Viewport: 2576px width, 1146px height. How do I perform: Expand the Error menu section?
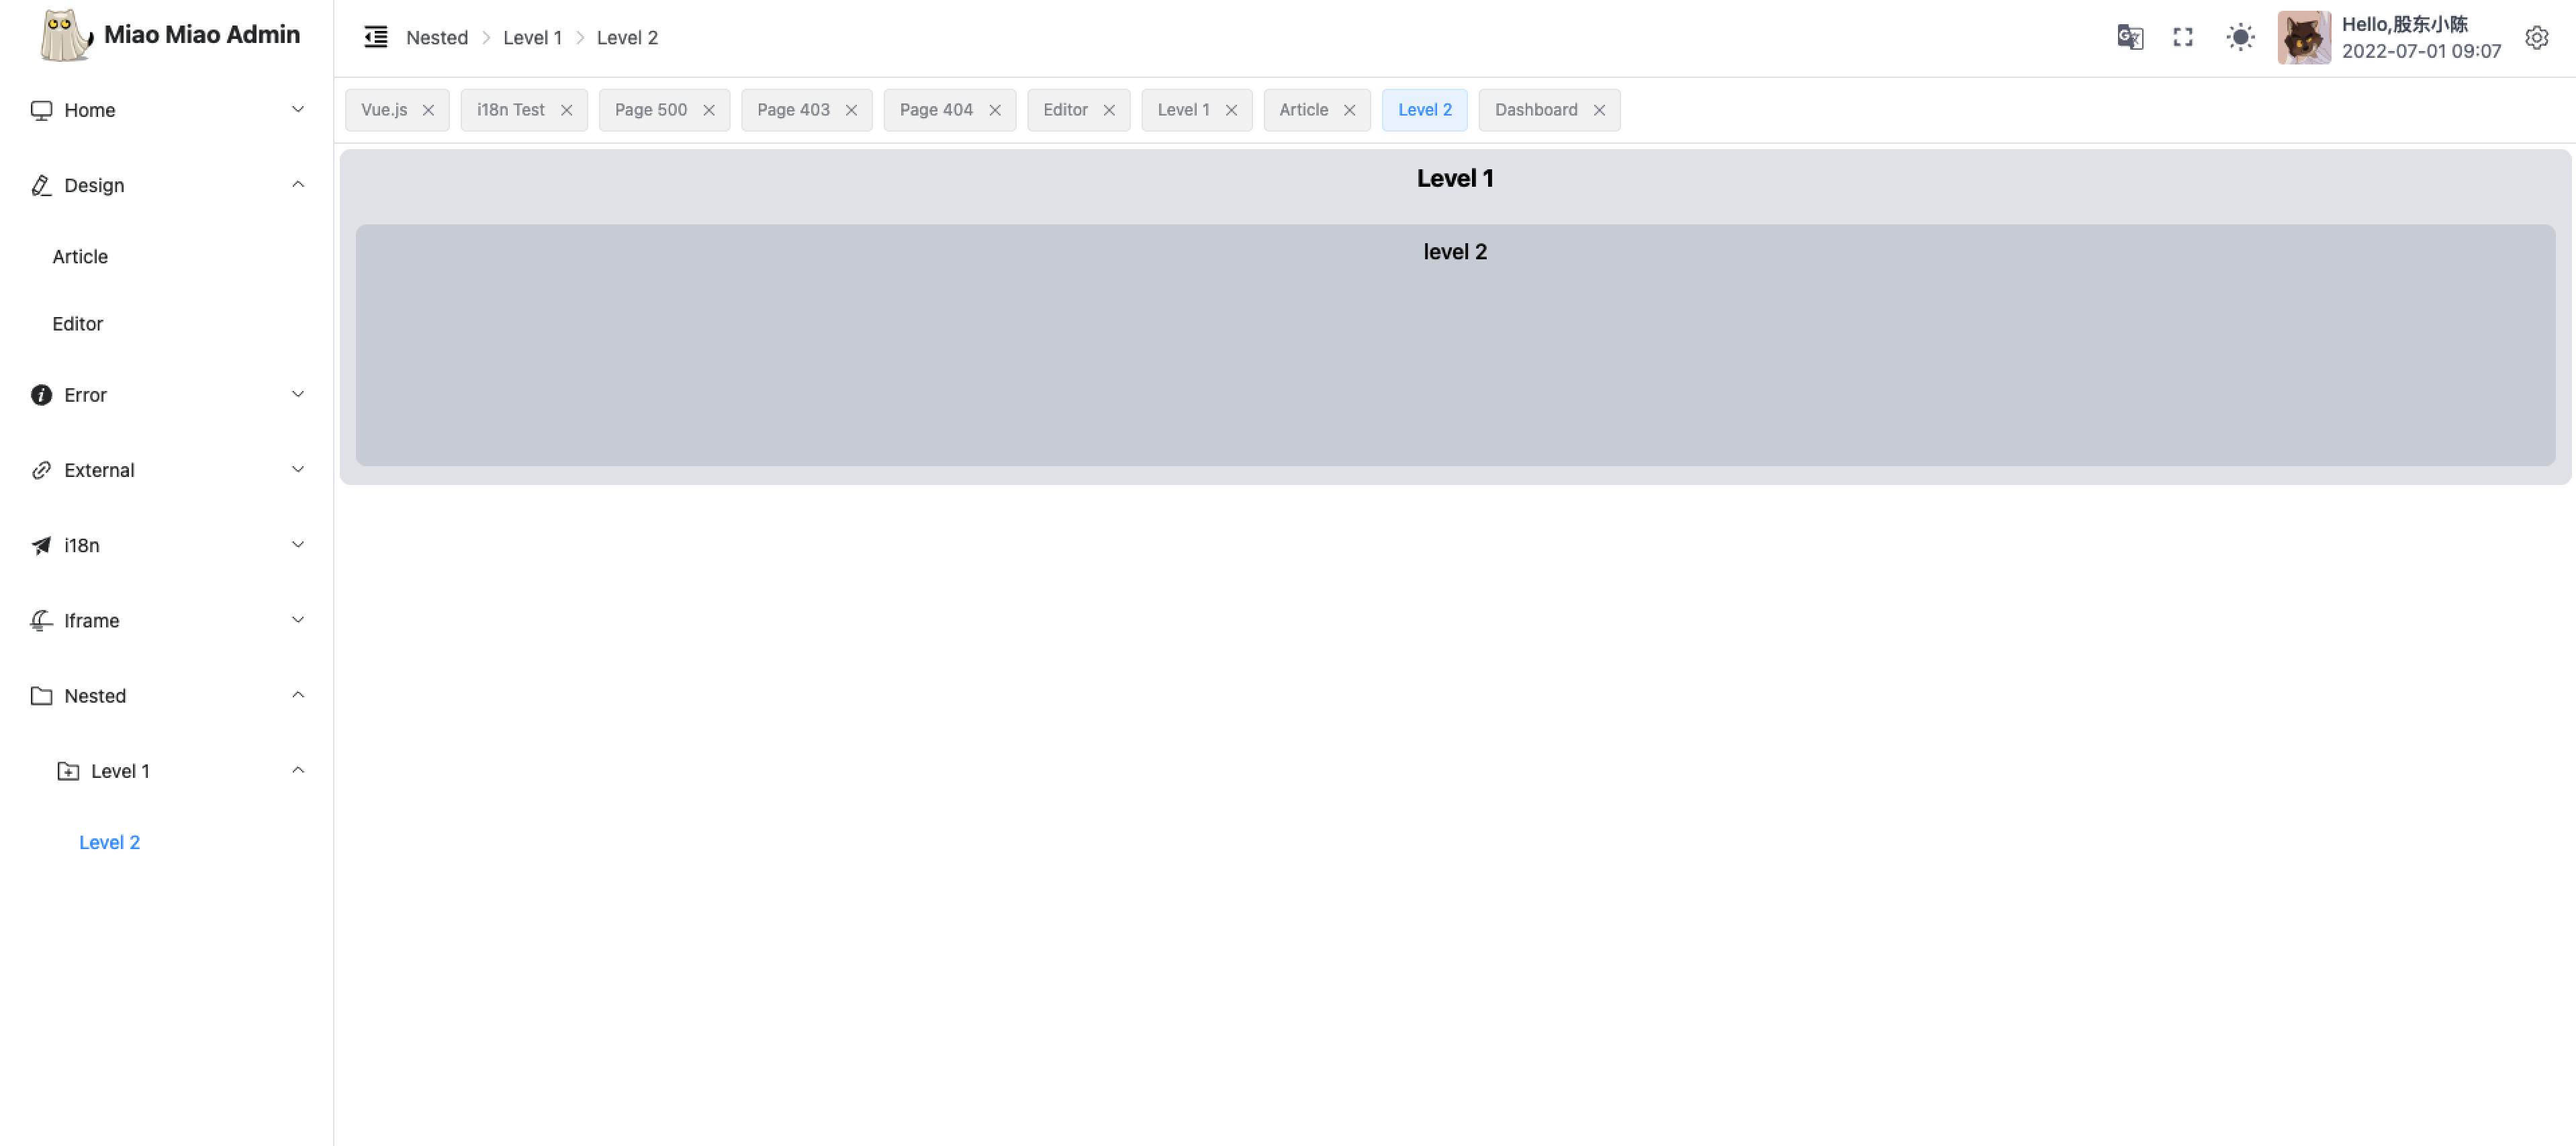tap(166, 395)
